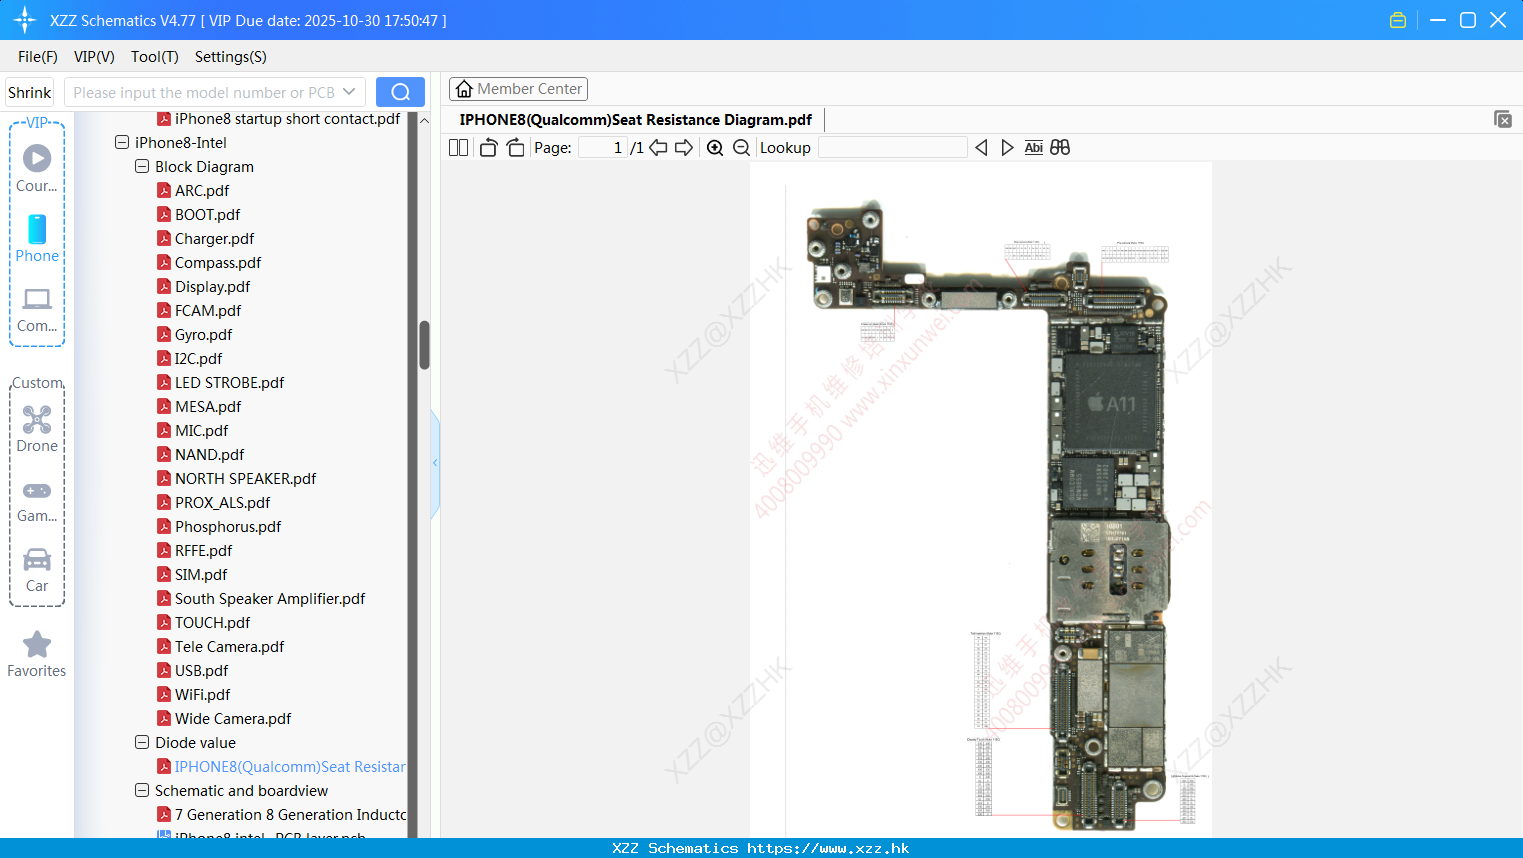Click the Abi text match option icon
The image size is (1523, 858).
click(1034, 148)
